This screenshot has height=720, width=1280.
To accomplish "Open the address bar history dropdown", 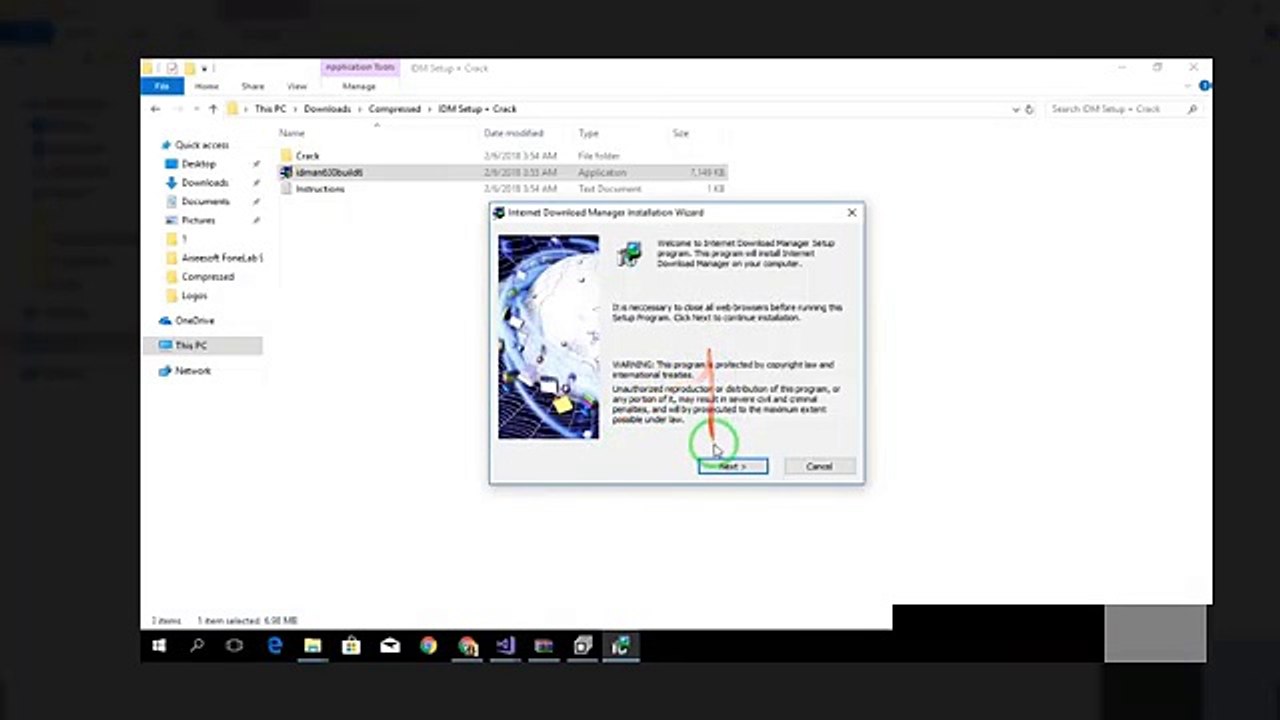I will 1016,109.
